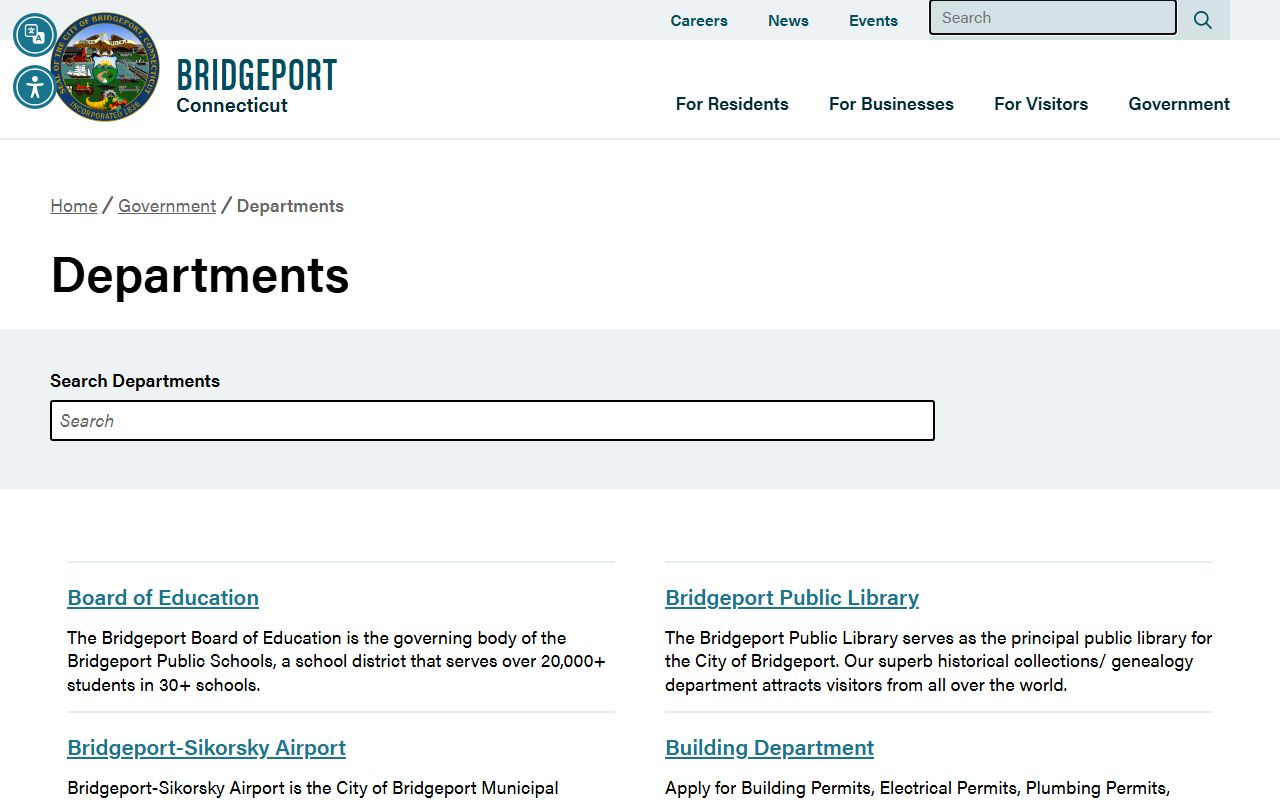This screenshot has height=800, width=1280.
Task: Open Bridgeport Public Library department
Action: (x=792, y=598)
